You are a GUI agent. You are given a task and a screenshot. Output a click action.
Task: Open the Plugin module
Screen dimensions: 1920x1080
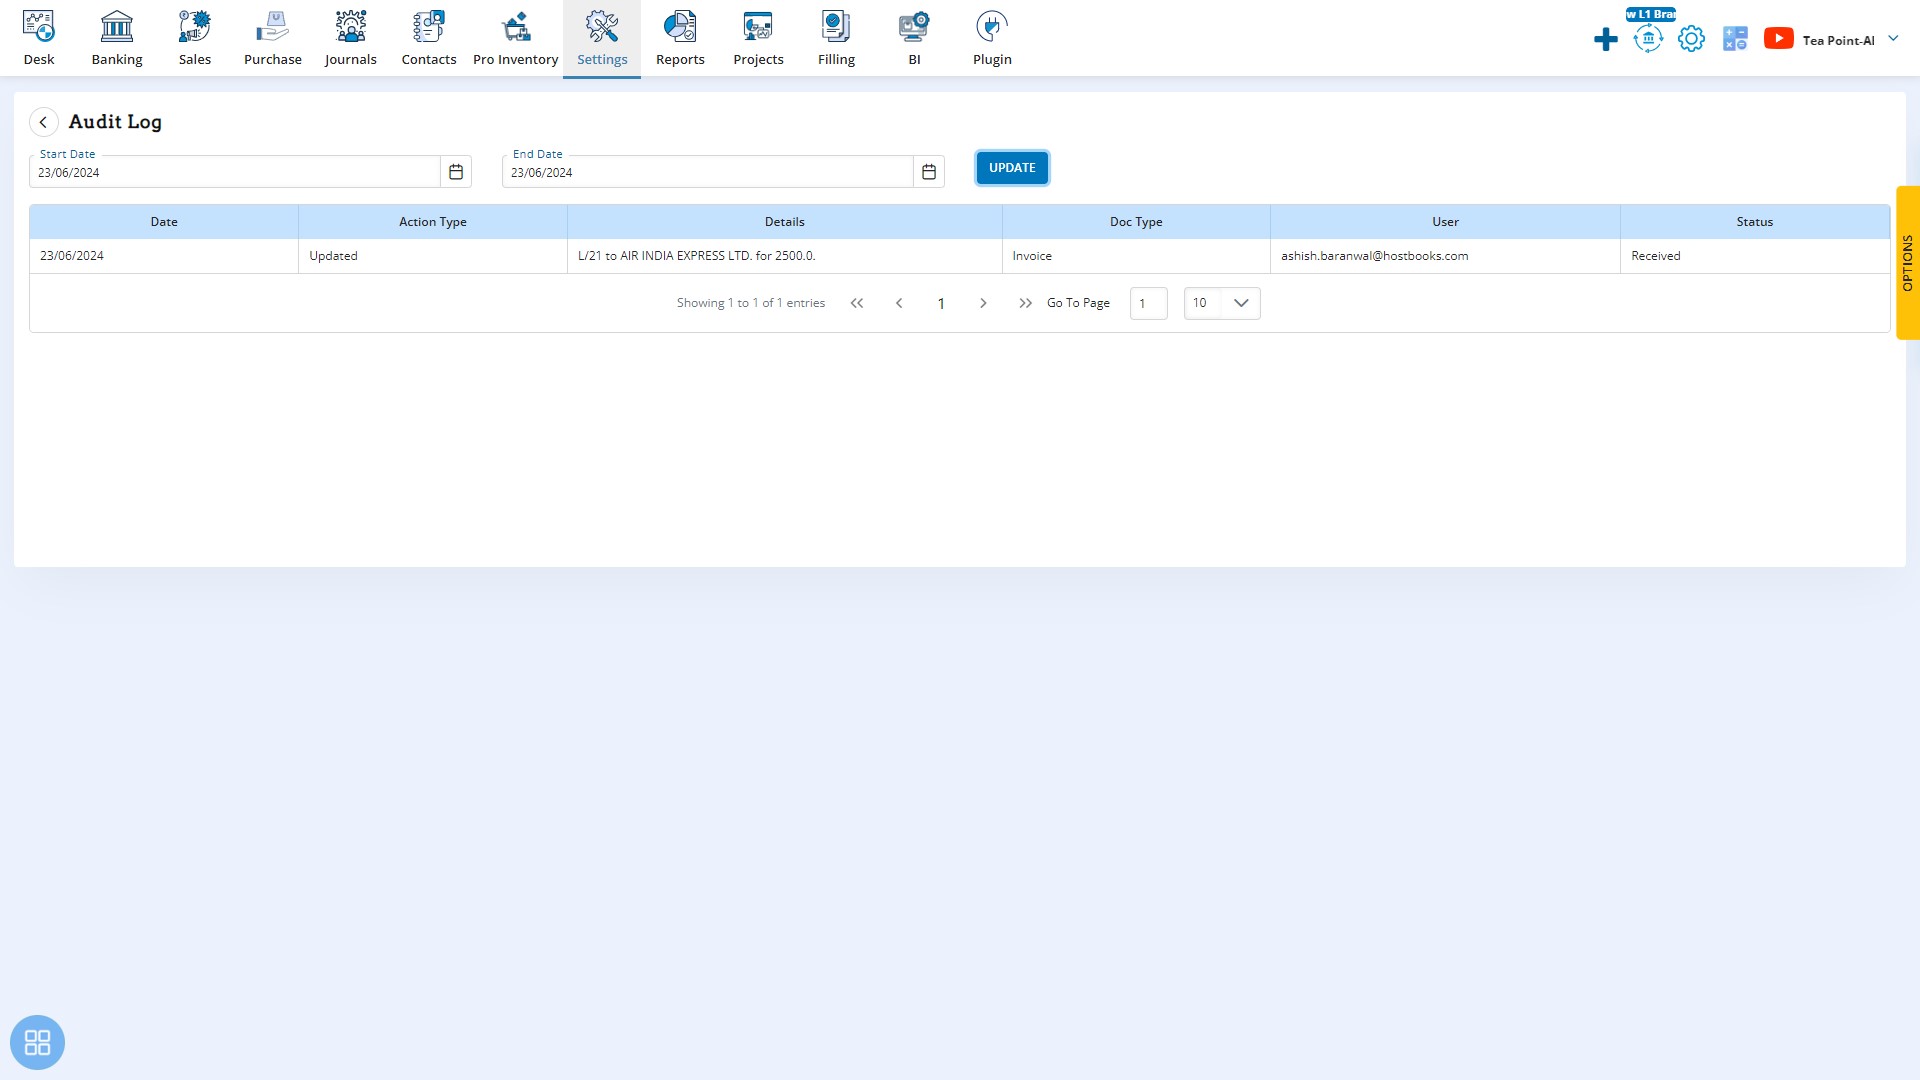pos(992,39)
